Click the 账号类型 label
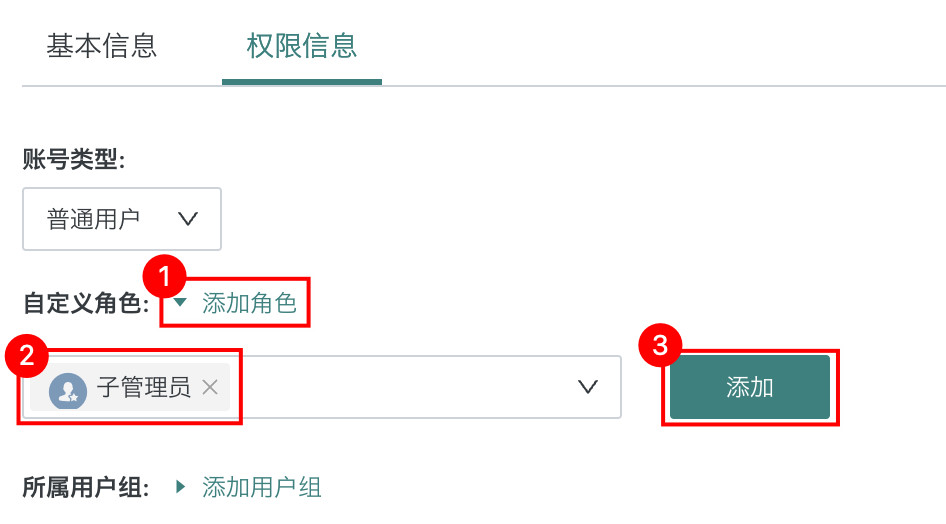The height and width of the screenshot is (524, 946). click(x=74, y=159)
